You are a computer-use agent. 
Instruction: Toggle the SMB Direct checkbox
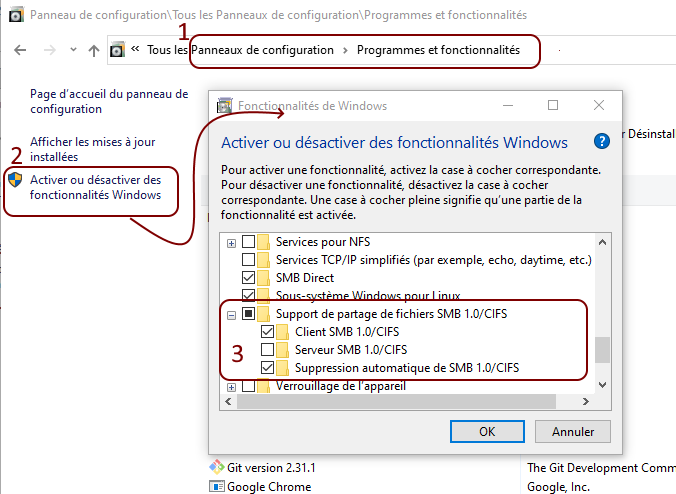tap(249, 277)
